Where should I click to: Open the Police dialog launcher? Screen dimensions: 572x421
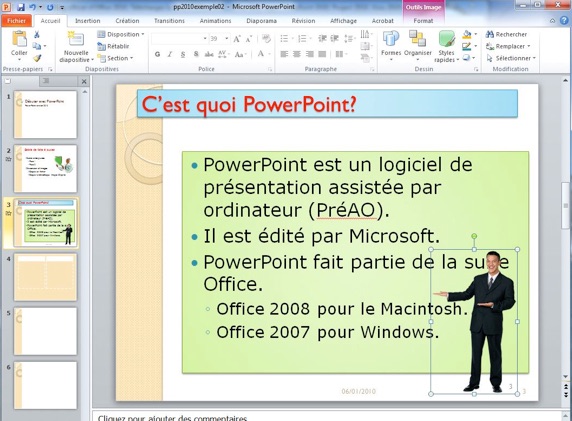point(270,69)
